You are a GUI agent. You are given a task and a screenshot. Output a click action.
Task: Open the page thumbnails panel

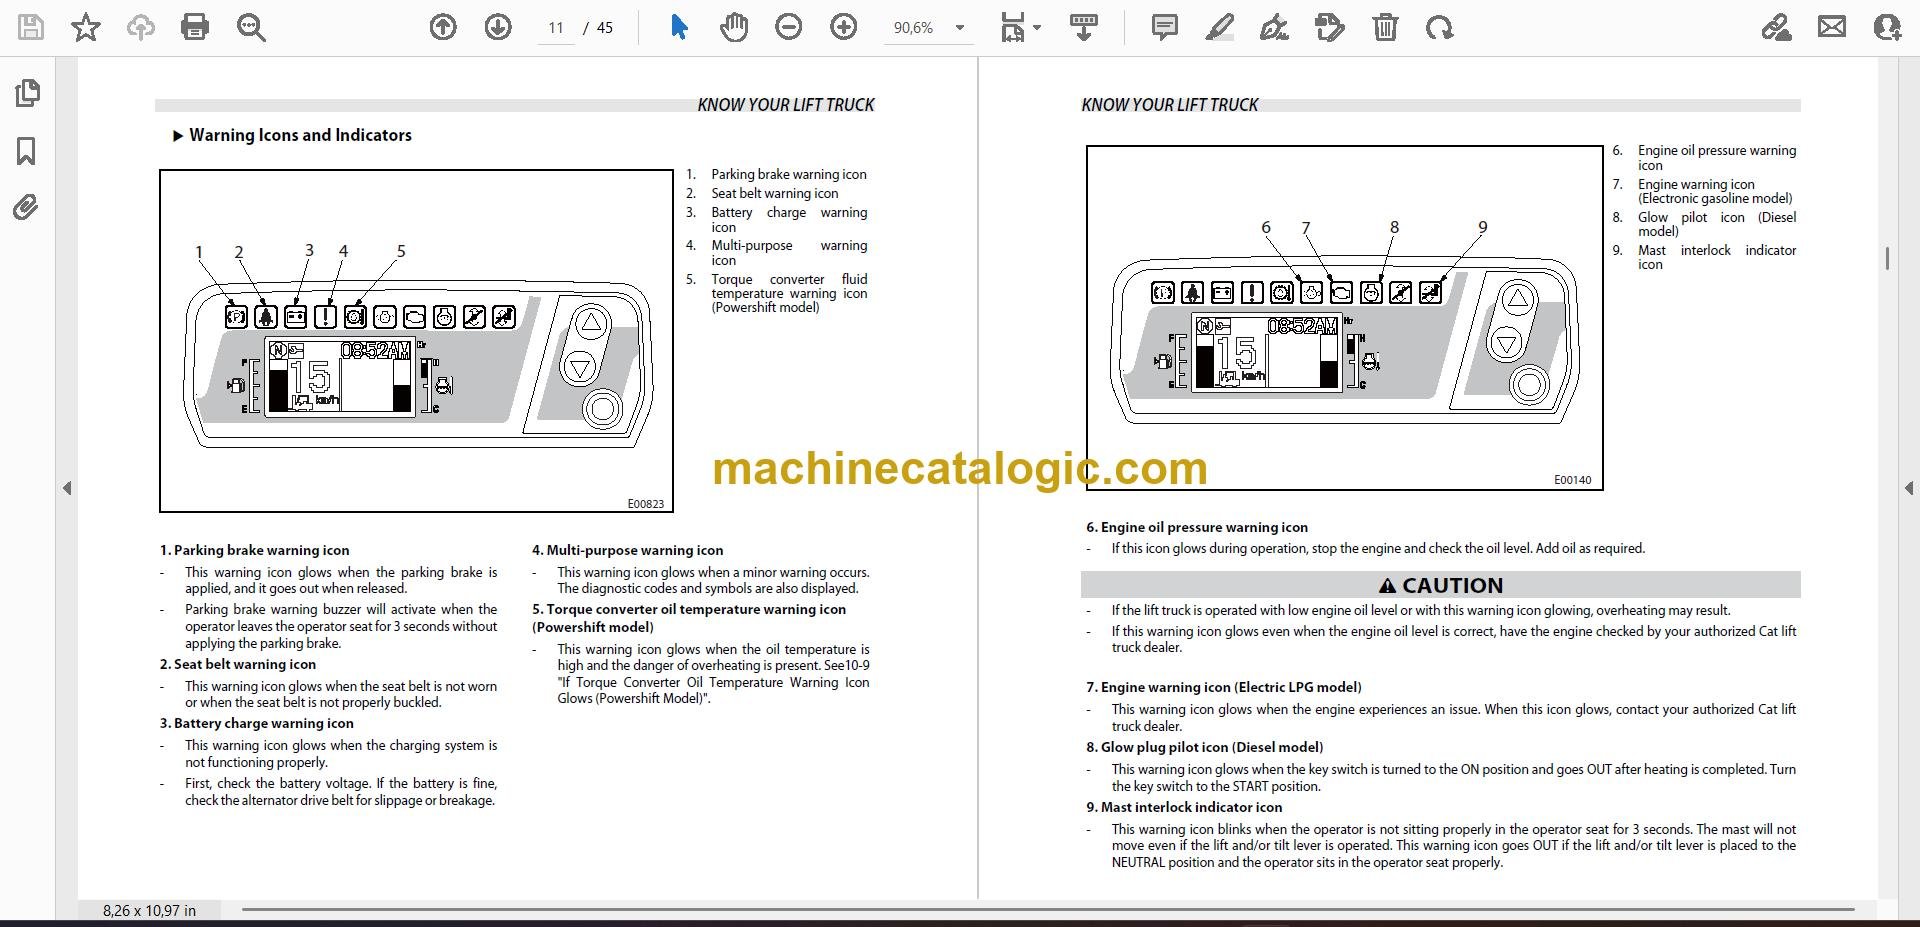click(x=27, y=93)
